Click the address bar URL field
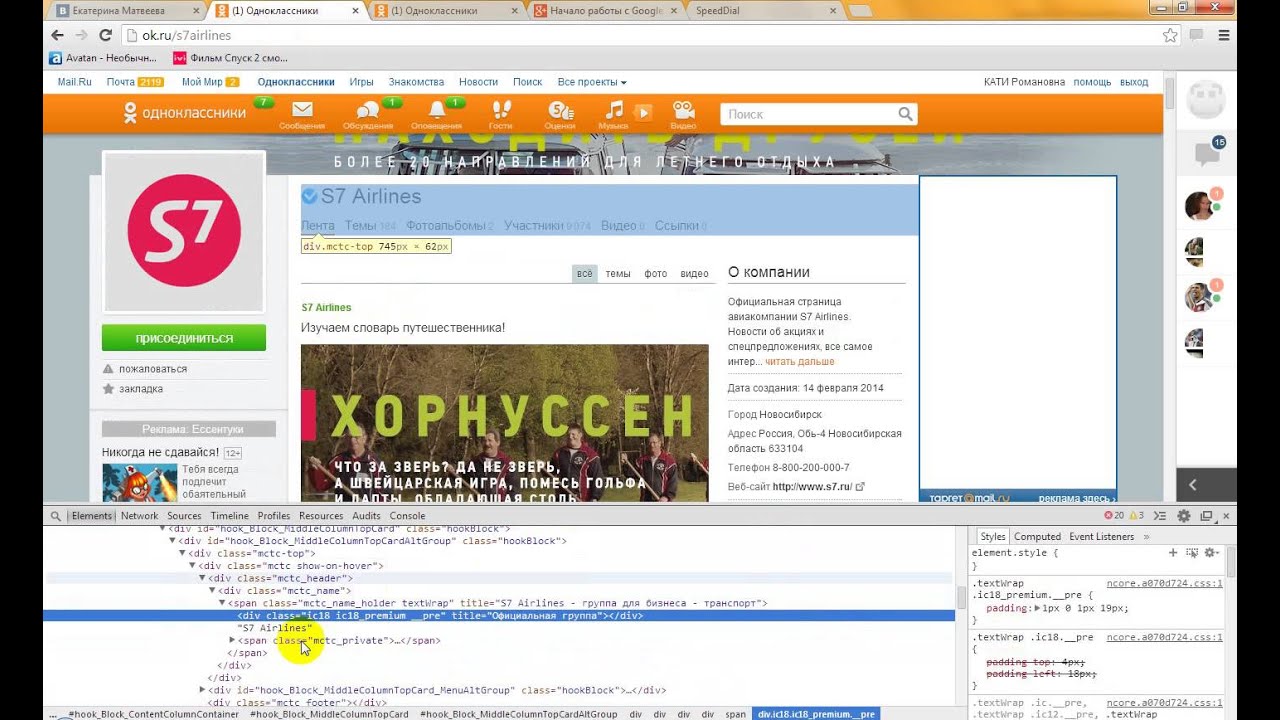This screenshot has height=720, width=1280. point(640,35)
